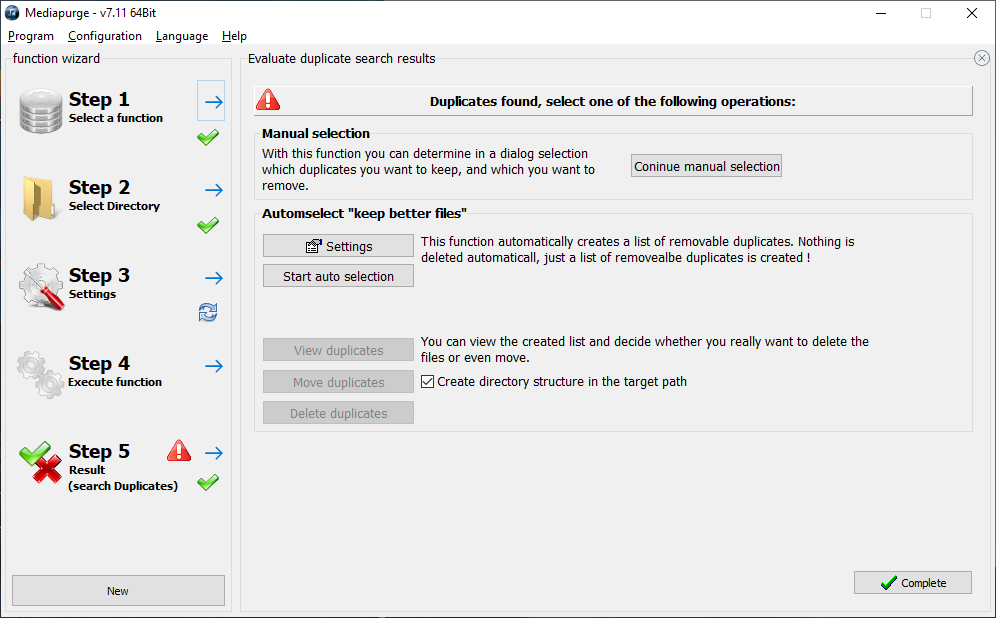
Task: Click the Mediapurge app icon in the title bar
Action: coord(12,13)
